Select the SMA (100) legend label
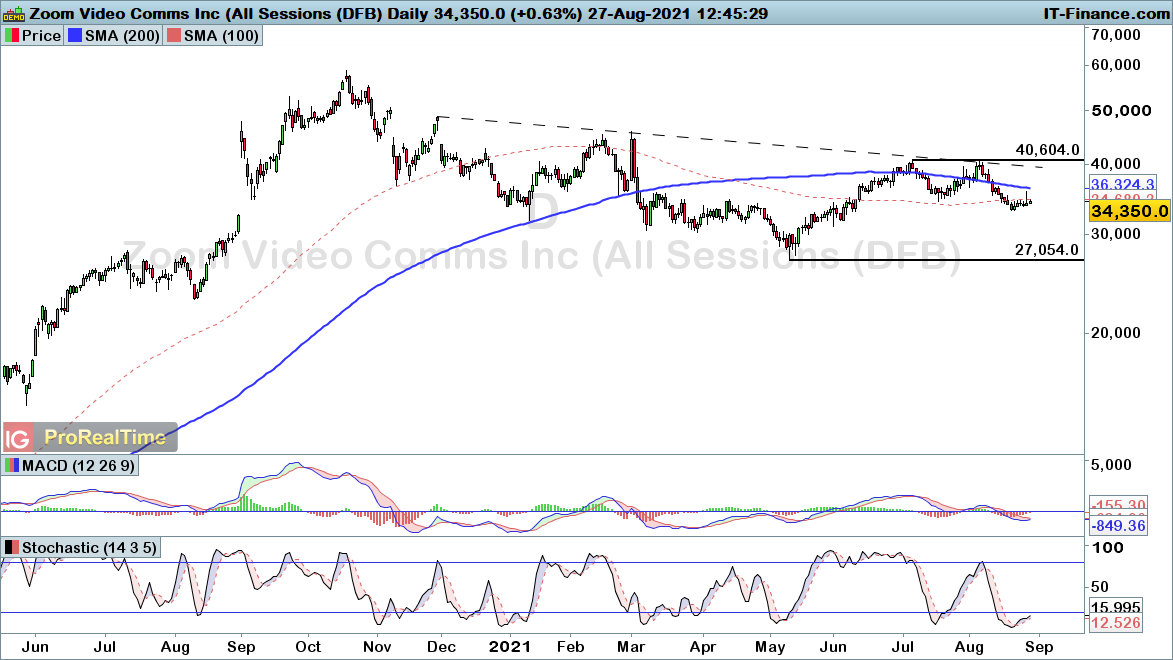1173x660 pixels. [221, 36]
